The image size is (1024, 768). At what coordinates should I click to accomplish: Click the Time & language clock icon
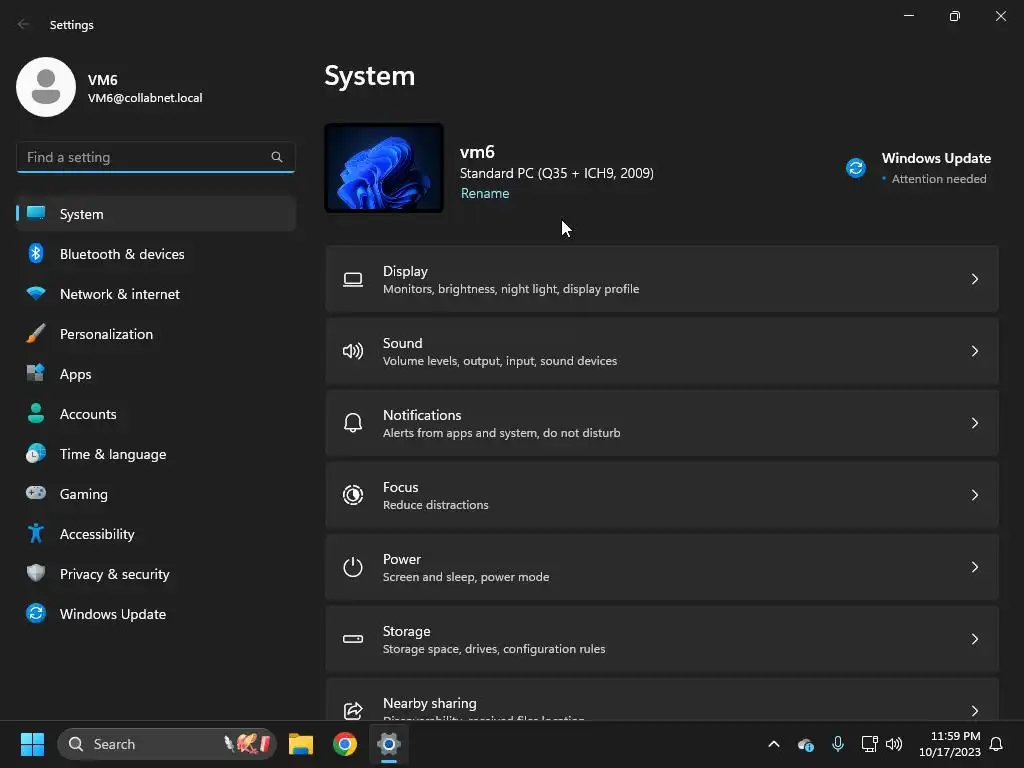[36, 453]
